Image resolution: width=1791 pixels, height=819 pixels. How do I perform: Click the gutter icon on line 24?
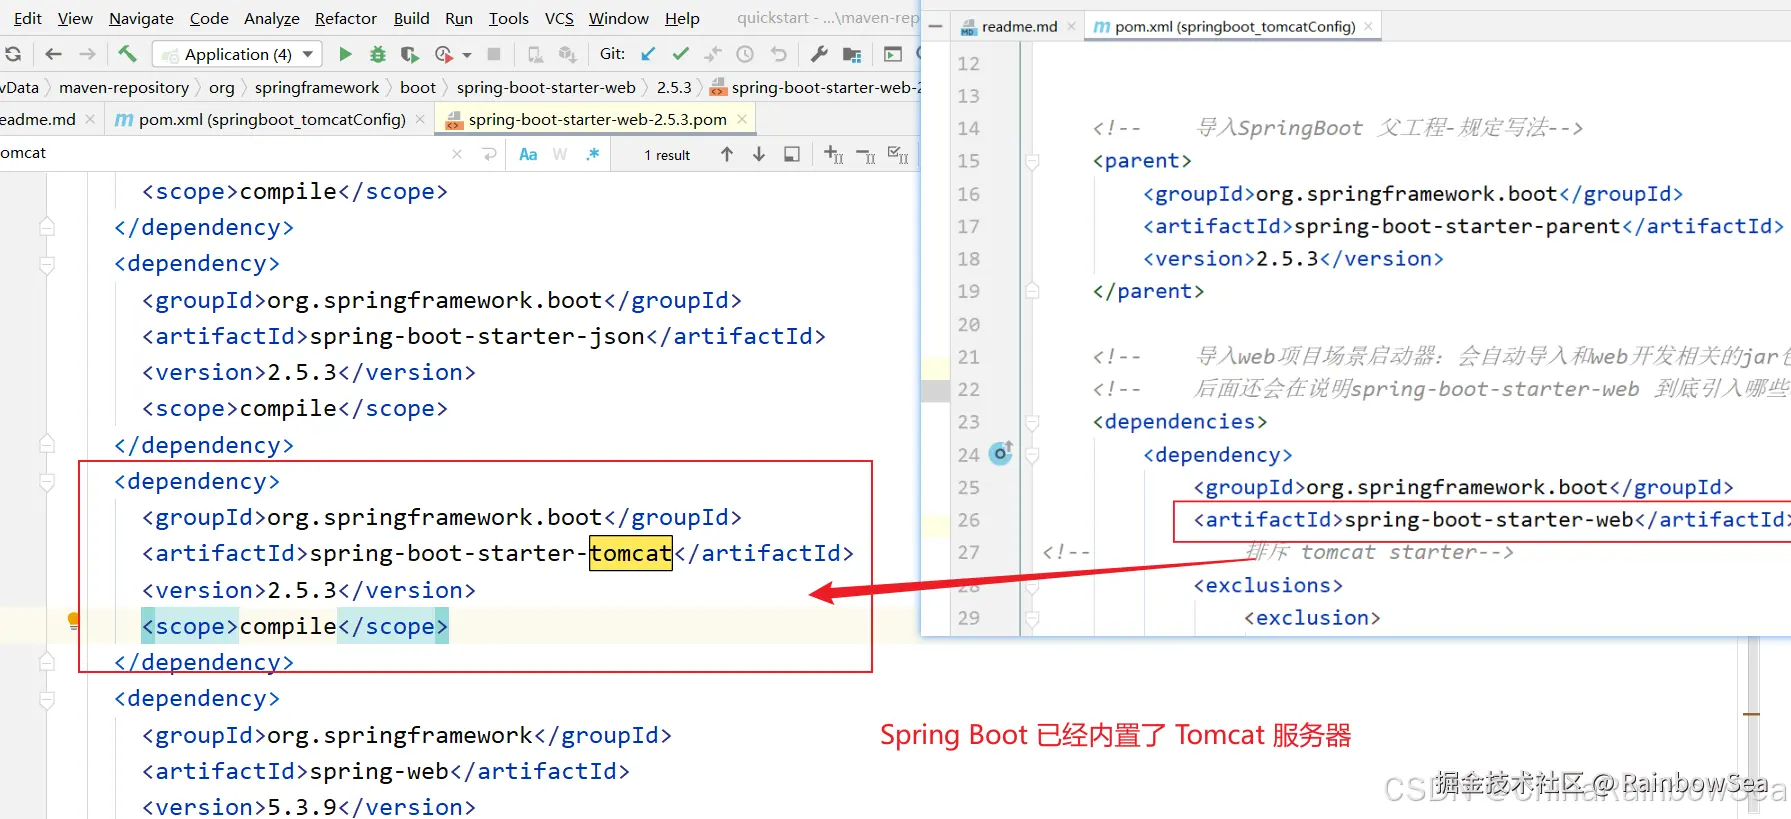point(1001,453)
